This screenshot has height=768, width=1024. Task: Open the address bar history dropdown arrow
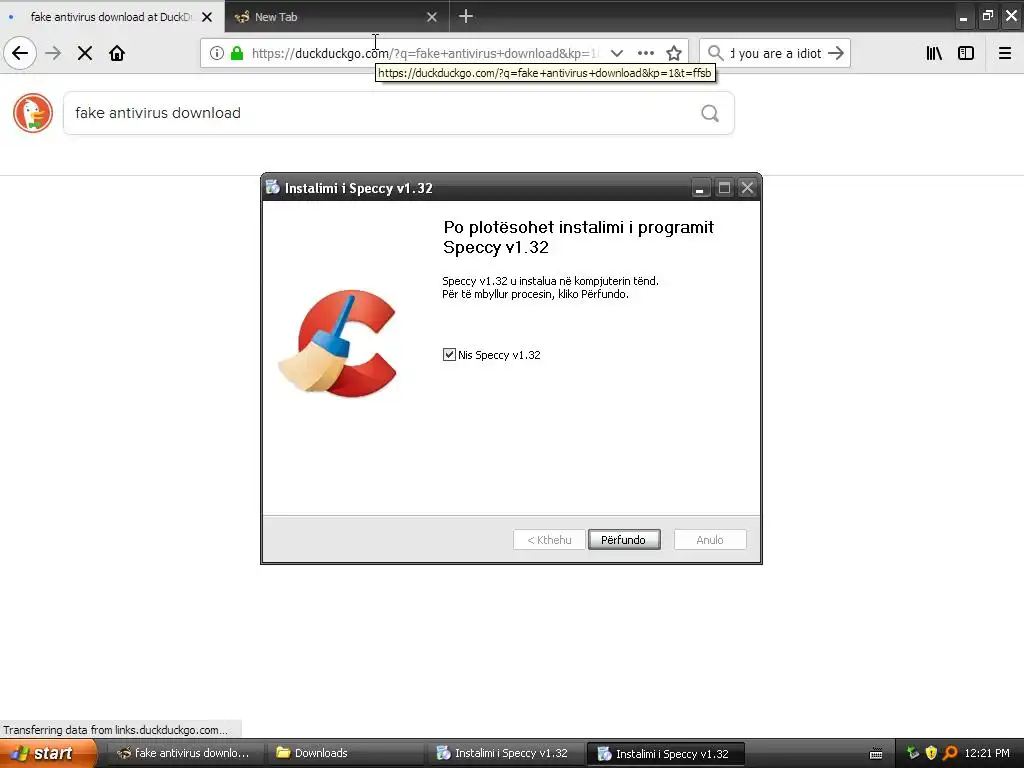pos(616,53)
